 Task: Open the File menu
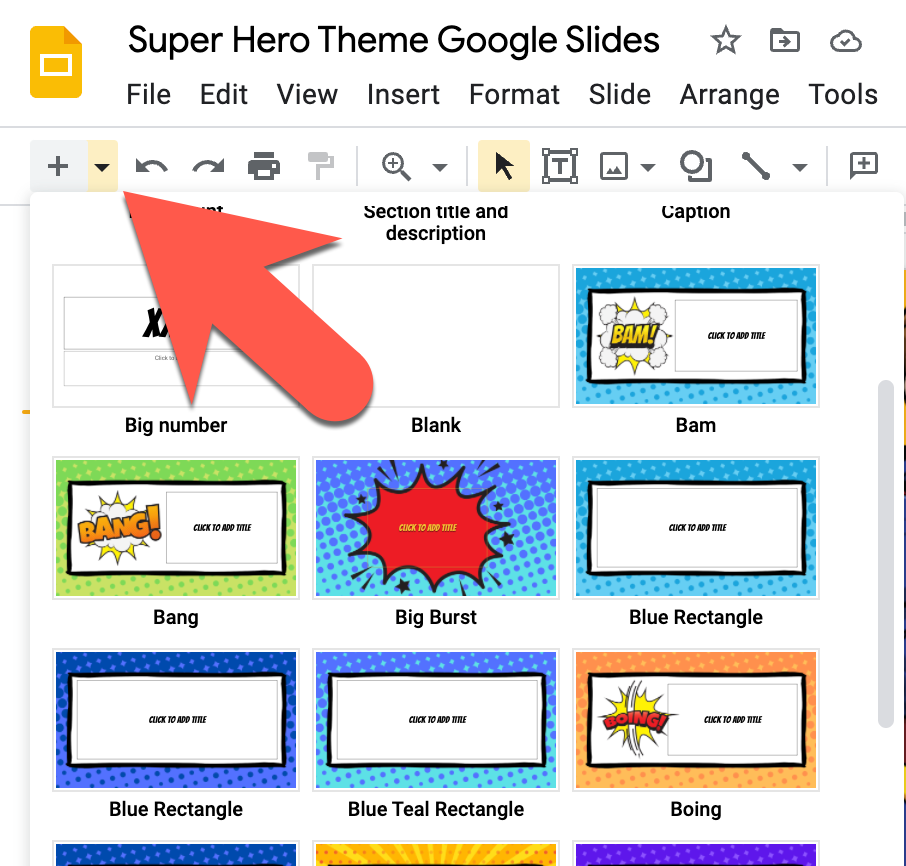pyautogui.click(x=148, y=94)
